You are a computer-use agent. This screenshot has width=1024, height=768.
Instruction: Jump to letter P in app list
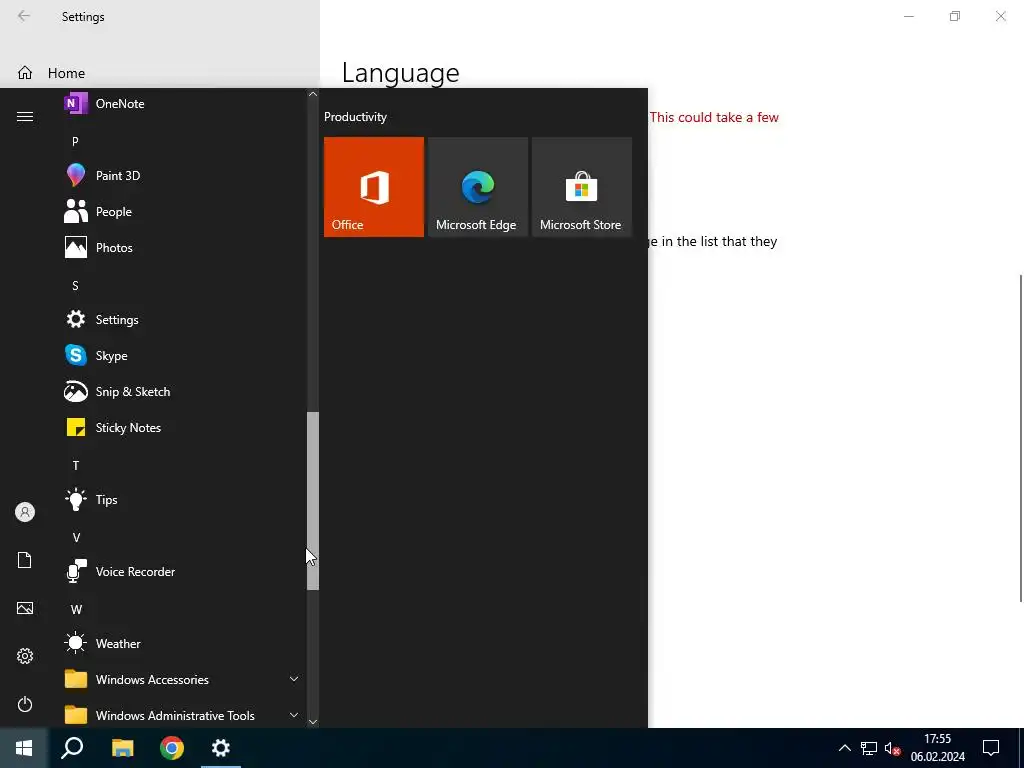pos(75,141)
